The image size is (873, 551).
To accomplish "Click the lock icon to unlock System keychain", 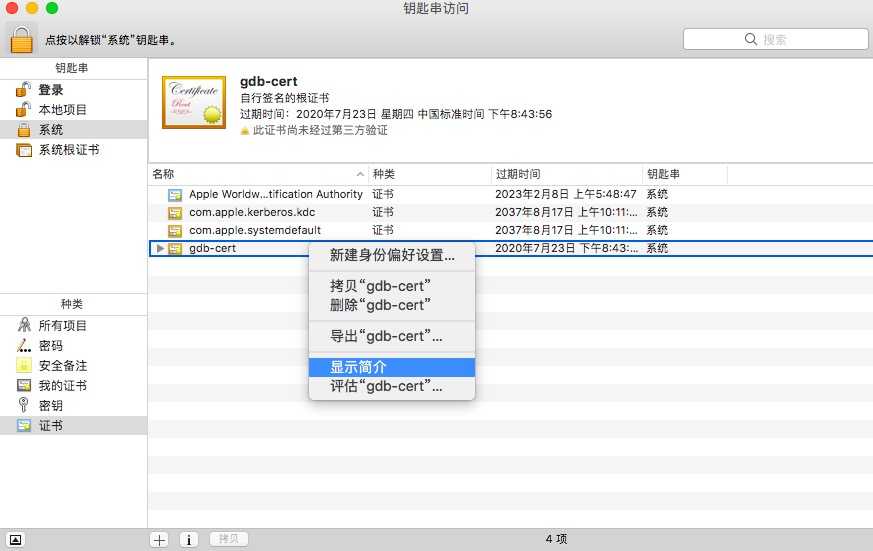I will (x=22, y=40).
